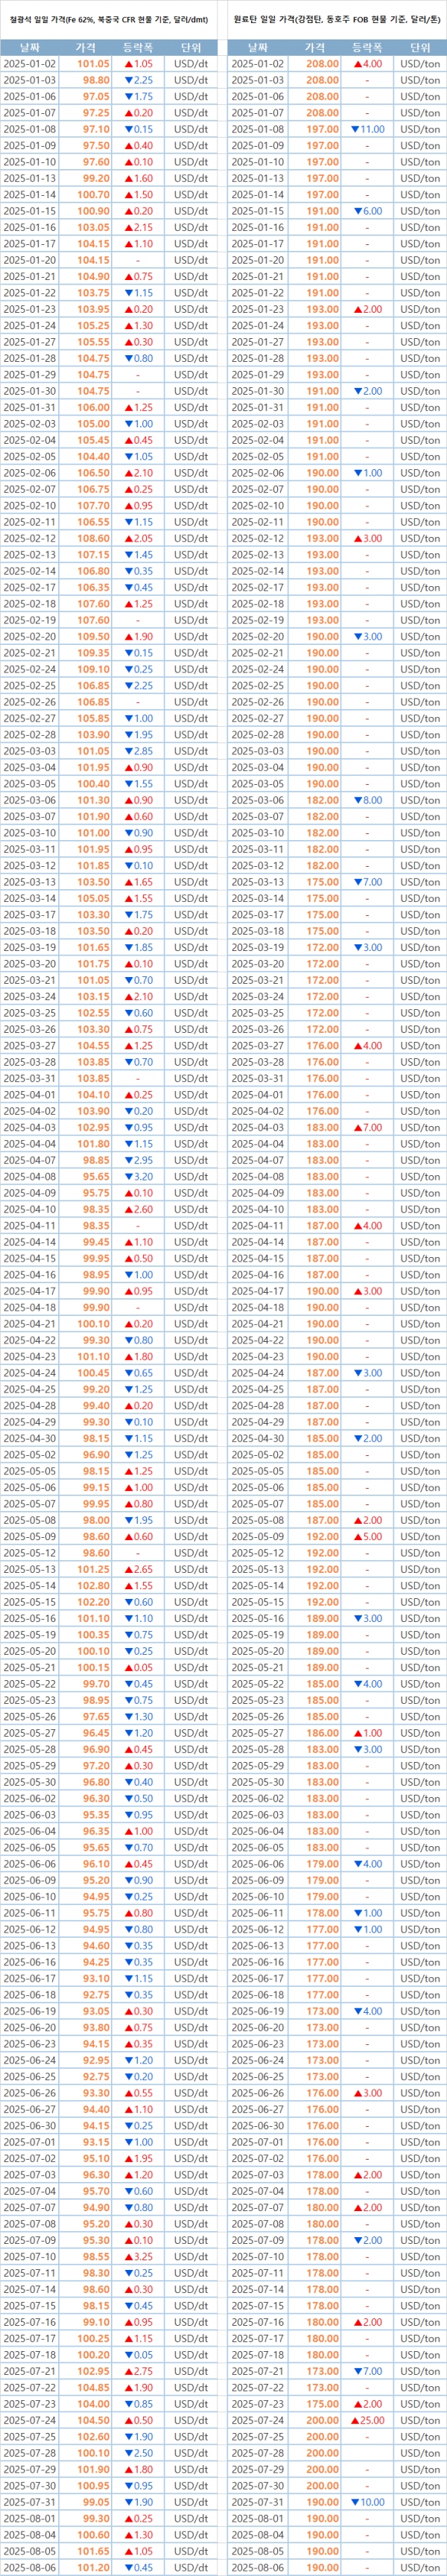Select coking coal price 208.00 on 2025-01-02
The width and height of the screenshot is (447, 2576).
(321, 64)
